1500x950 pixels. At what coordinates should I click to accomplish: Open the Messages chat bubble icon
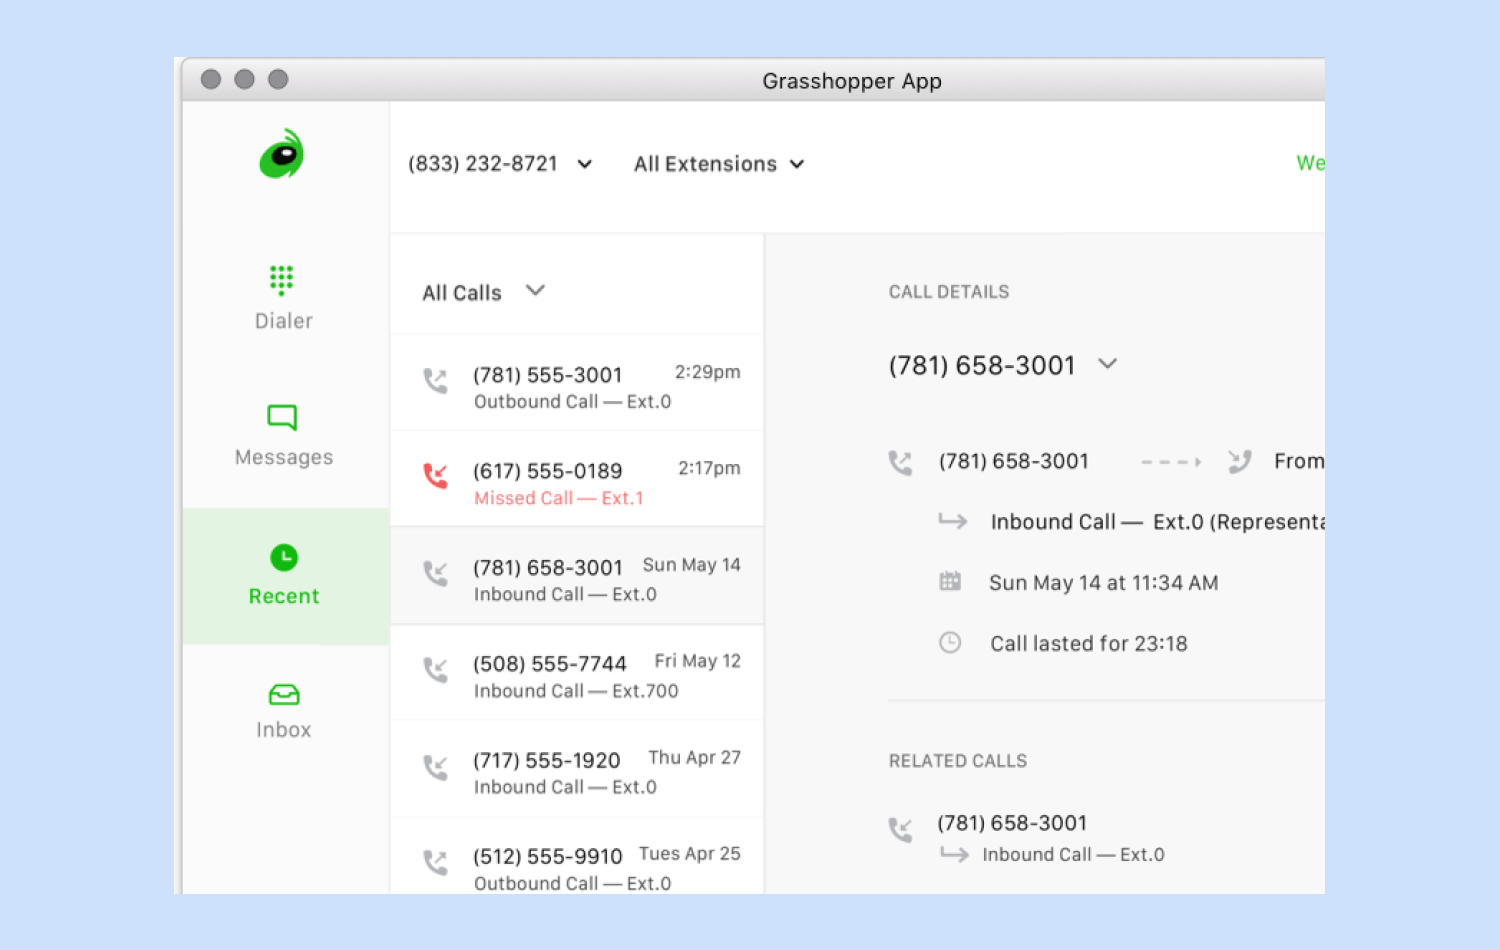pyautogui.click(x=281, y=417)
